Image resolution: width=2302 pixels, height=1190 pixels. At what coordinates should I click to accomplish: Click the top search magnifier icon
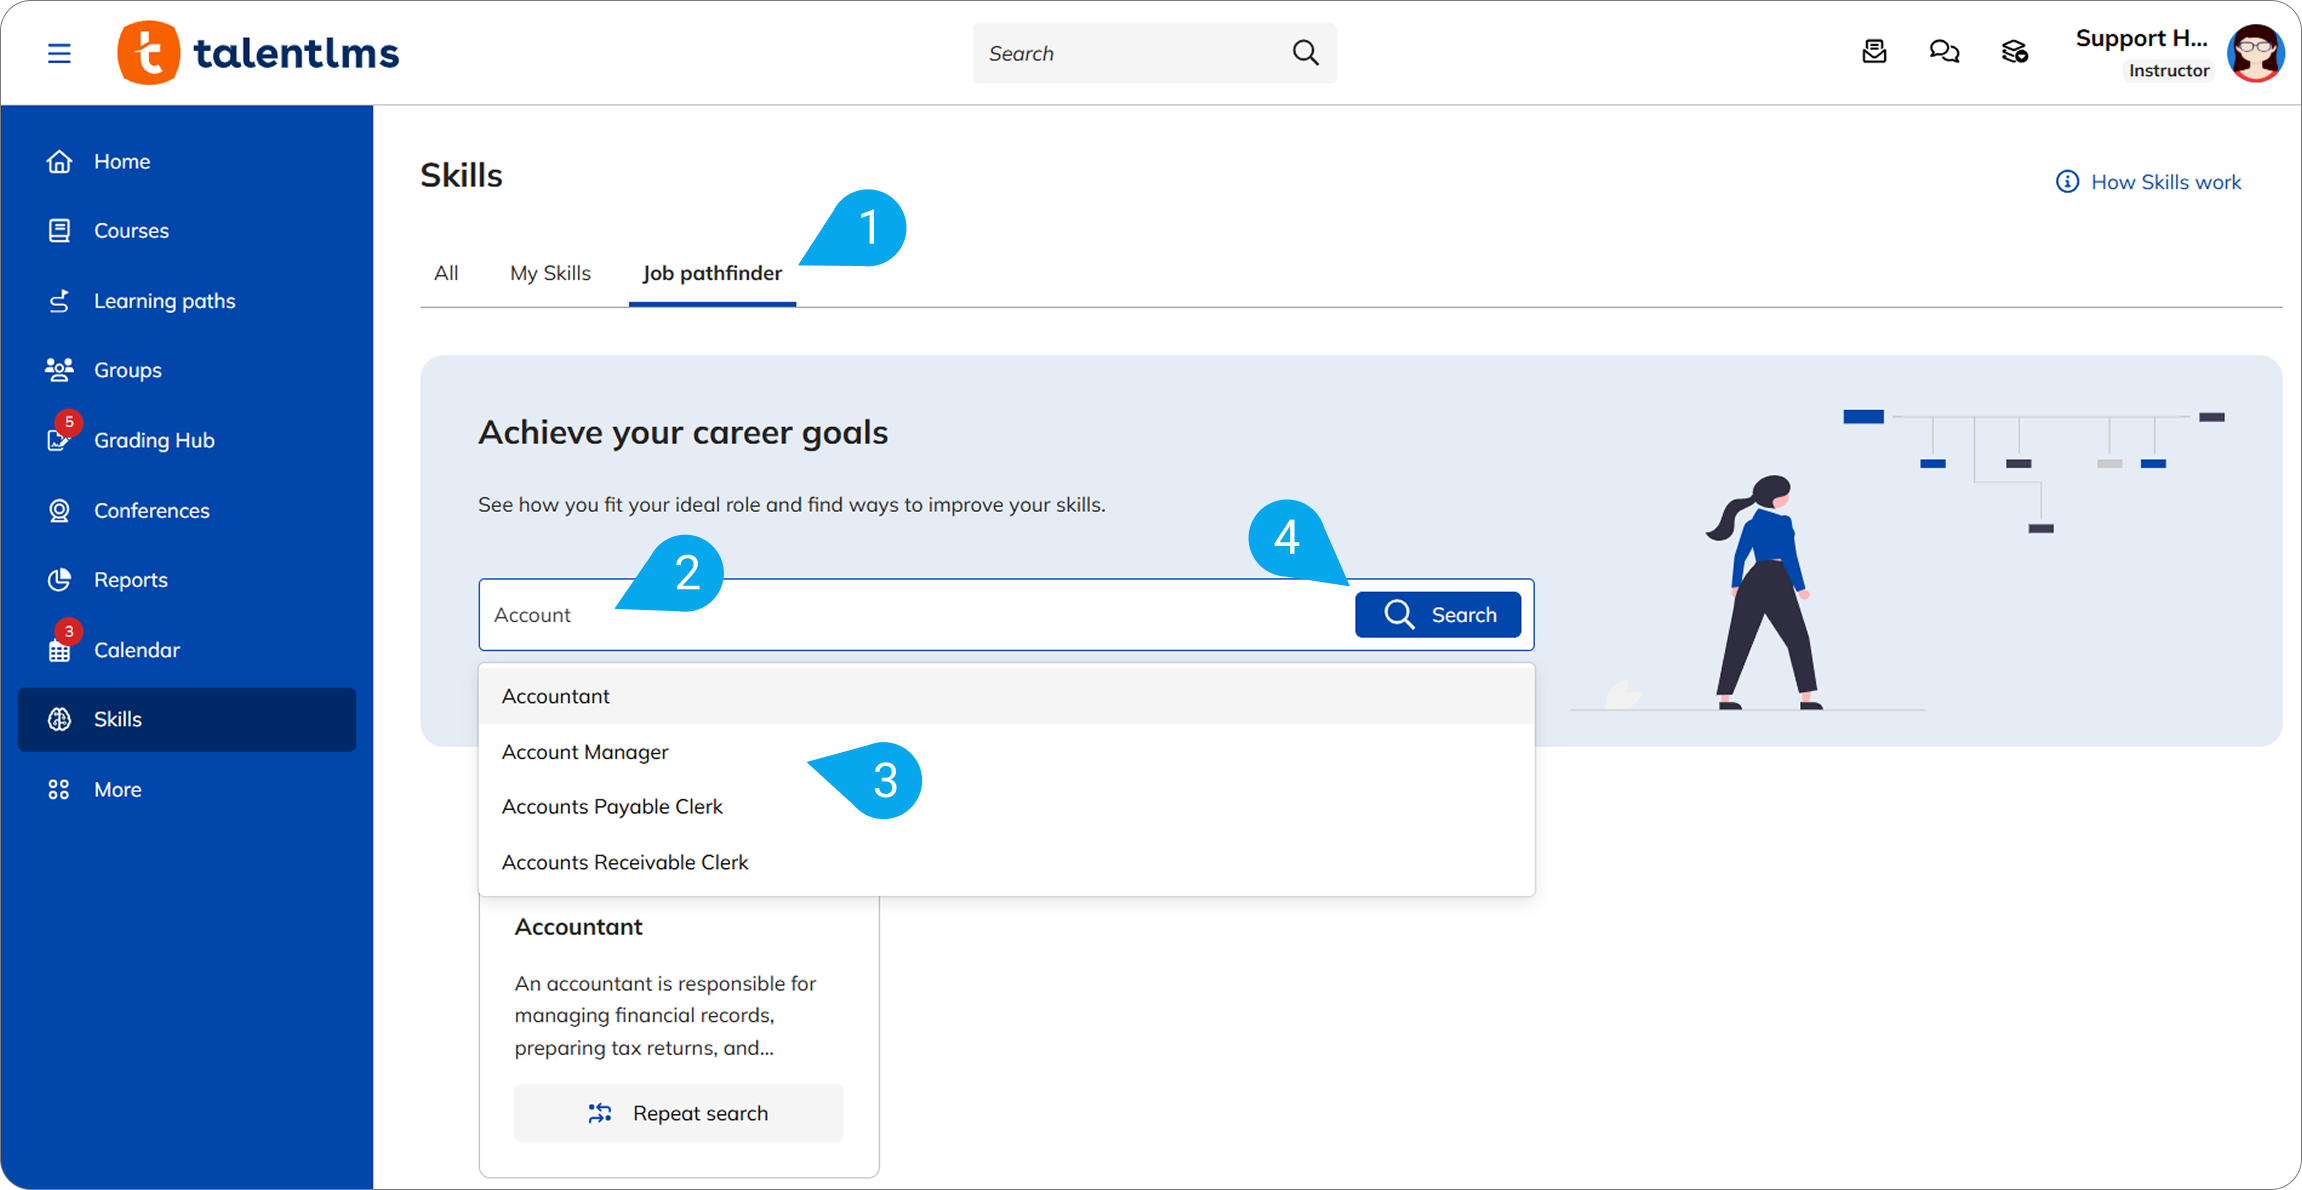[x=1305, y=53]
